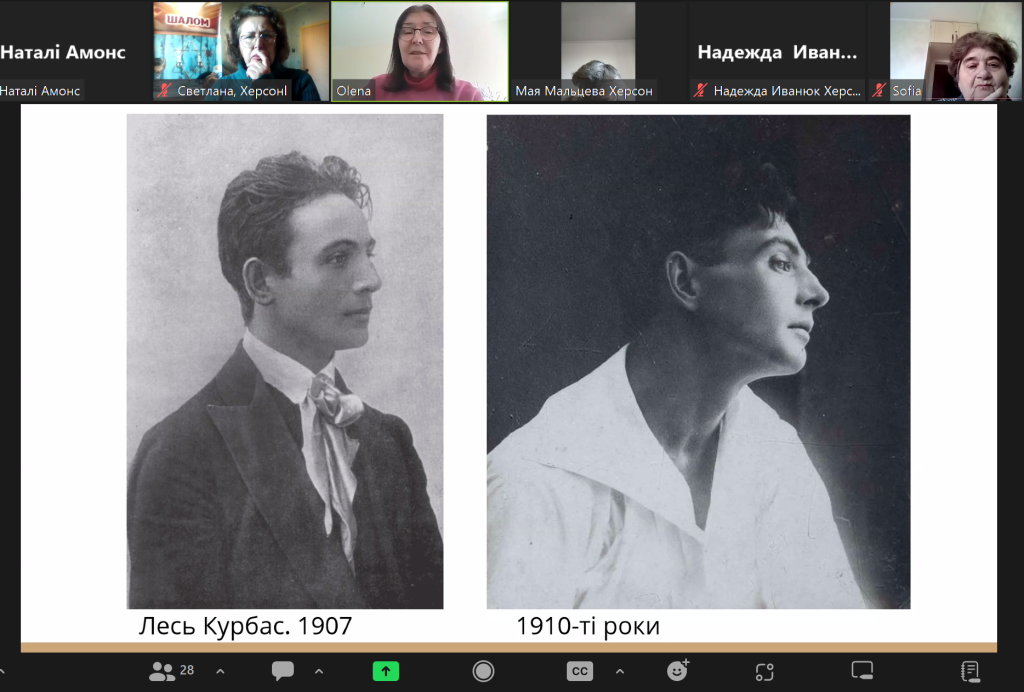Start recording the meeting
The image size is (1024, 692).
pyautogui.click(x=483, y=671)
